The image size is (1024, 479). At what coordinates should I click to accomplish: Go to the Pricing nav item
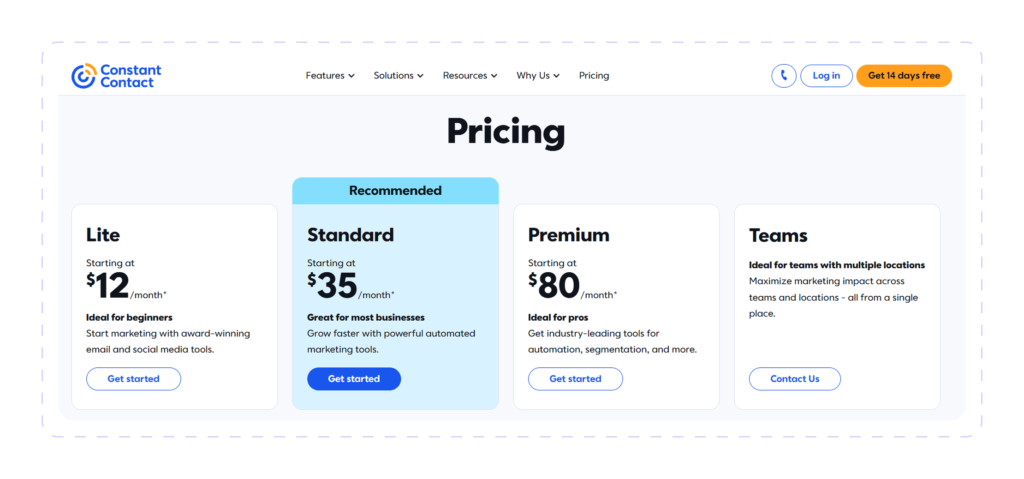point(594,76)
